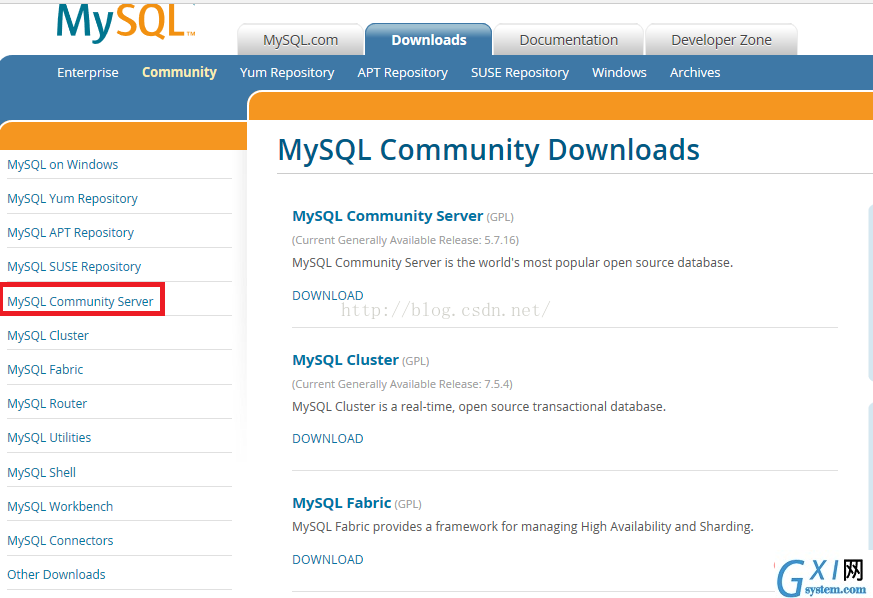Screen dimensions: 873x598
Task: Click DOWNLOAD under MySQL Fabric
Action: point(328,560)
